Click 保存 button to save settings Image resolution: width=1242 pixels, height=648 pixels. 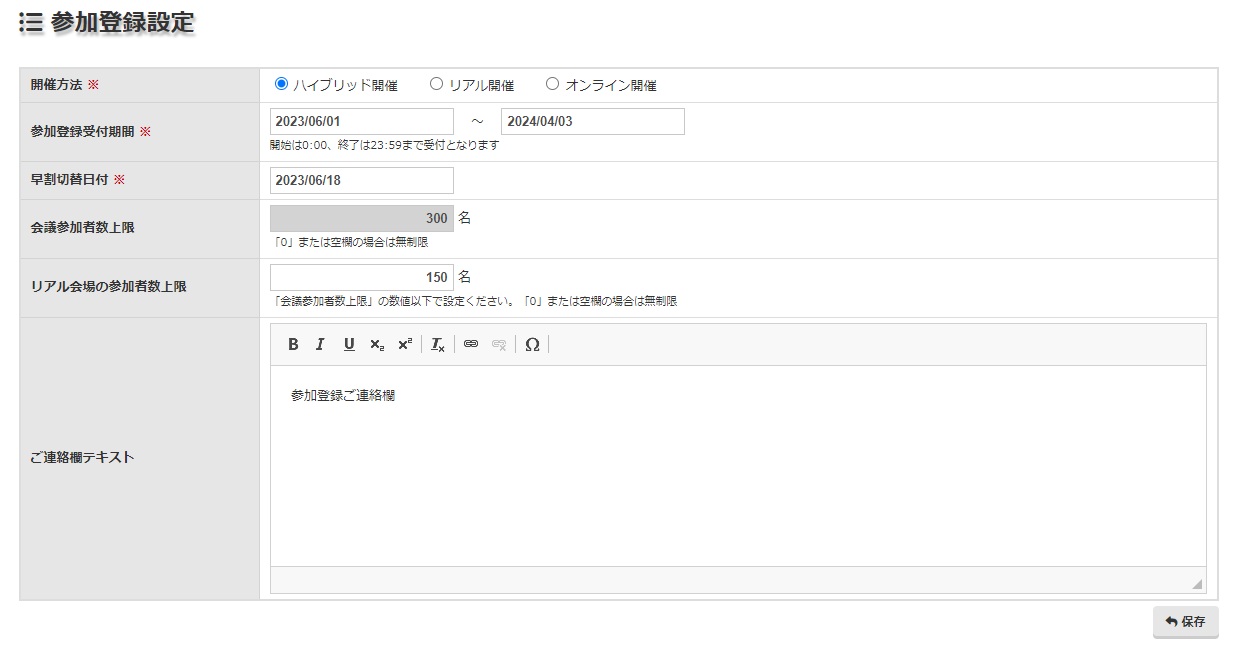point(1185,621)
